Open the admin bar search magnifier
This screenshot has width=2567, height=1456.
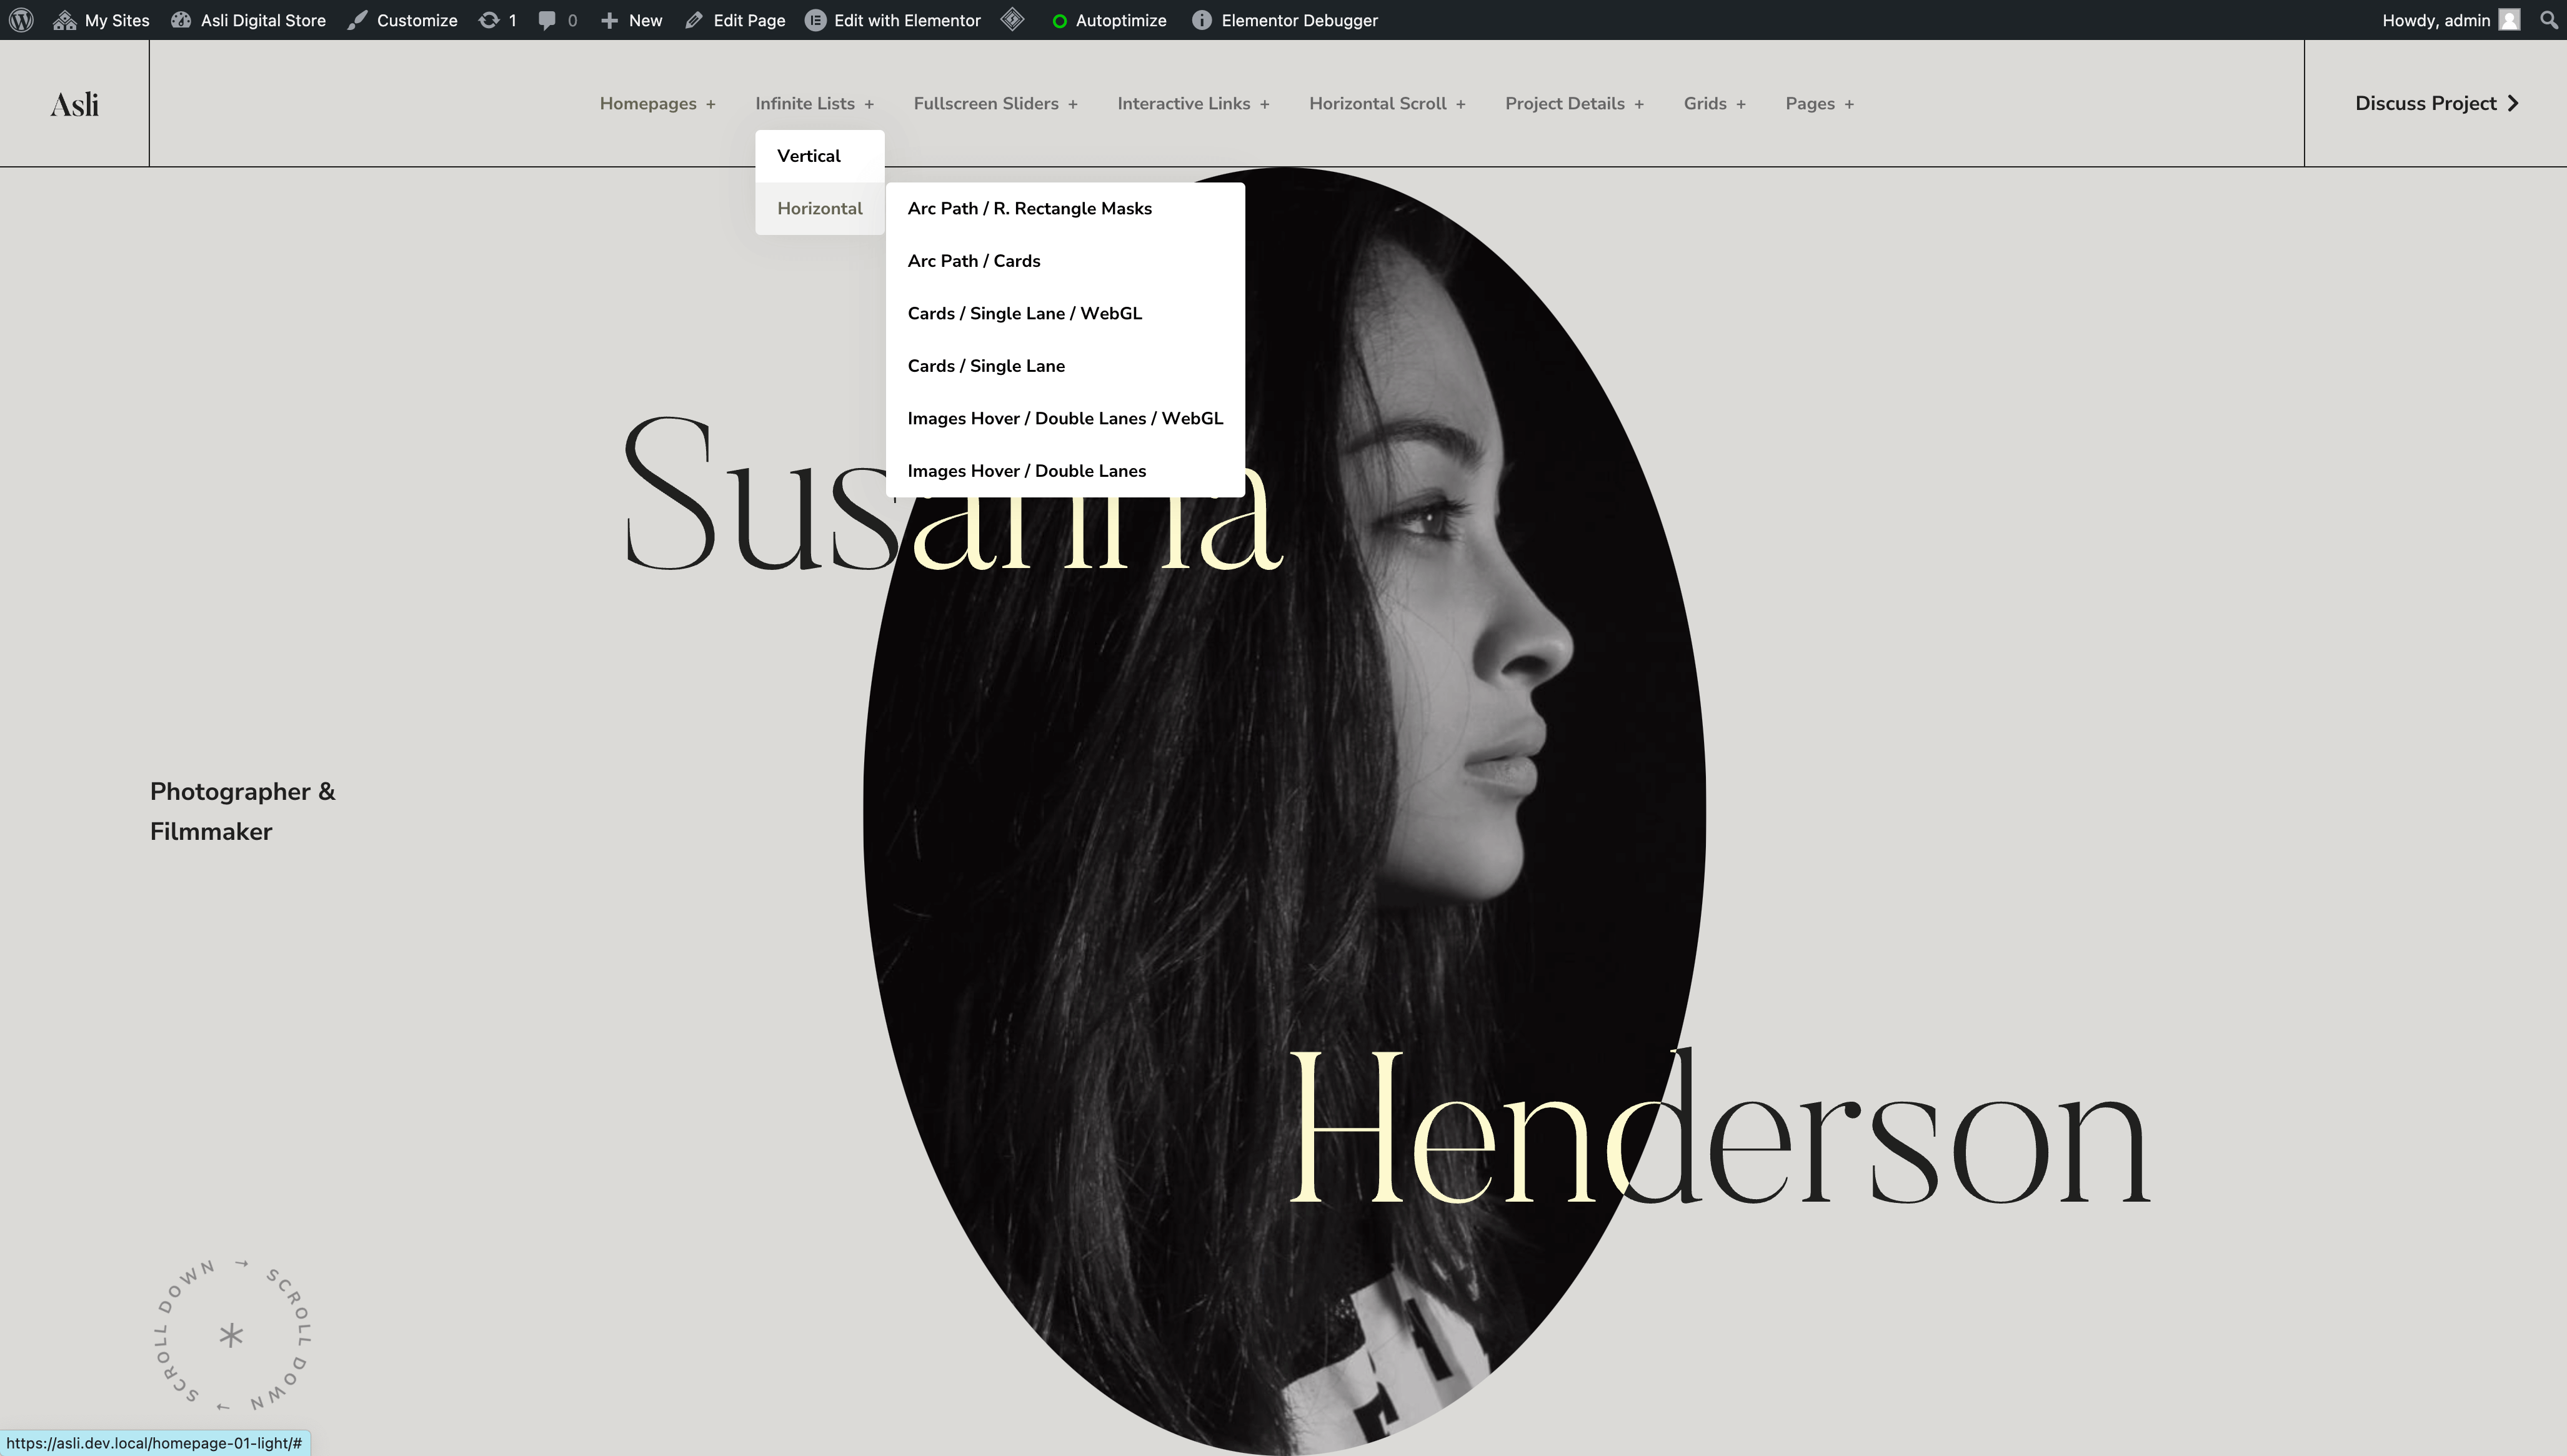2548,20
